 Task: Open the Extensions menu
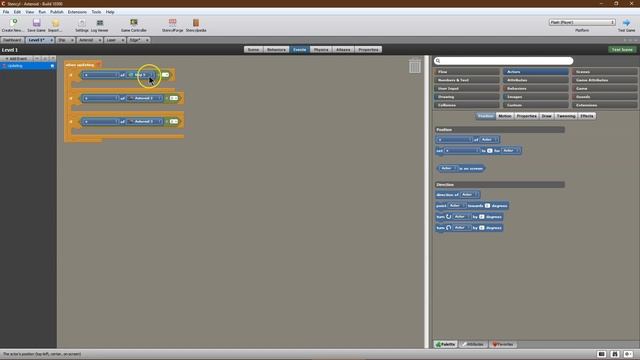(x=77, y=12)
